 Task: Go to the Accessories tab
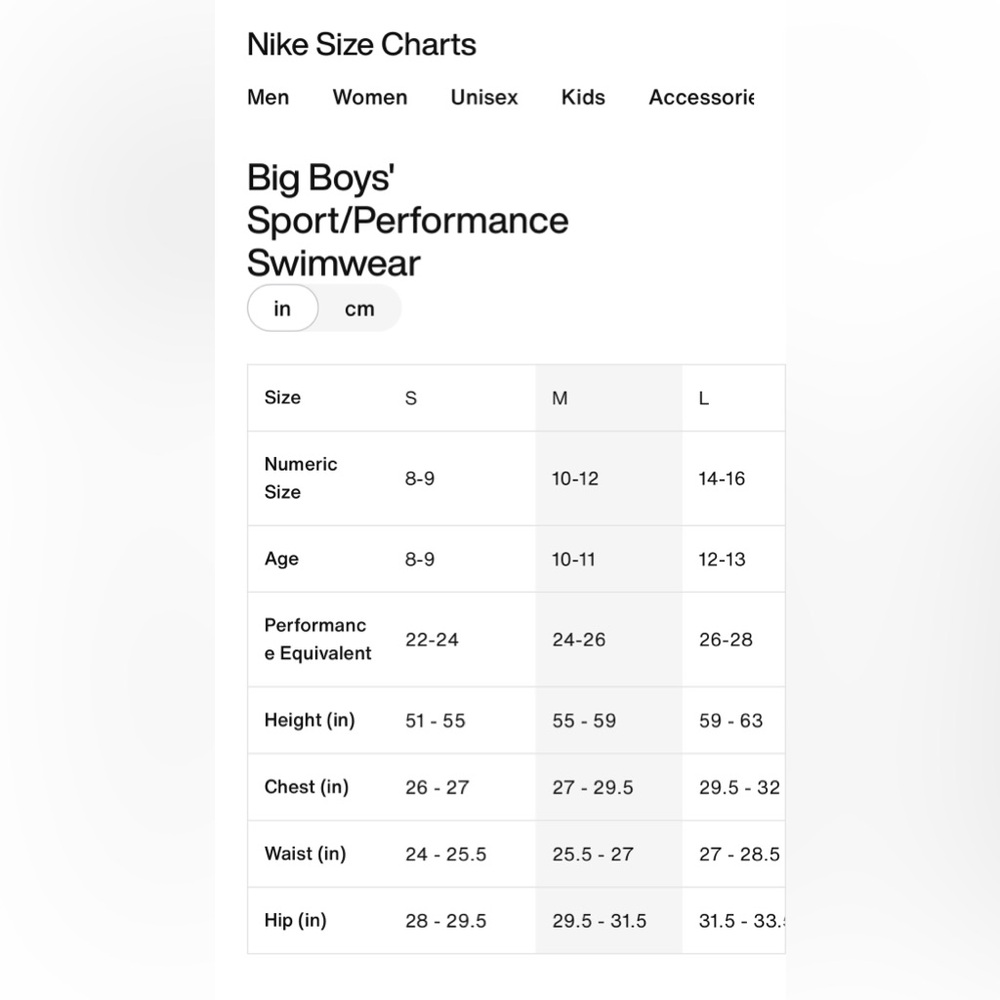click(x=702, y=97)
